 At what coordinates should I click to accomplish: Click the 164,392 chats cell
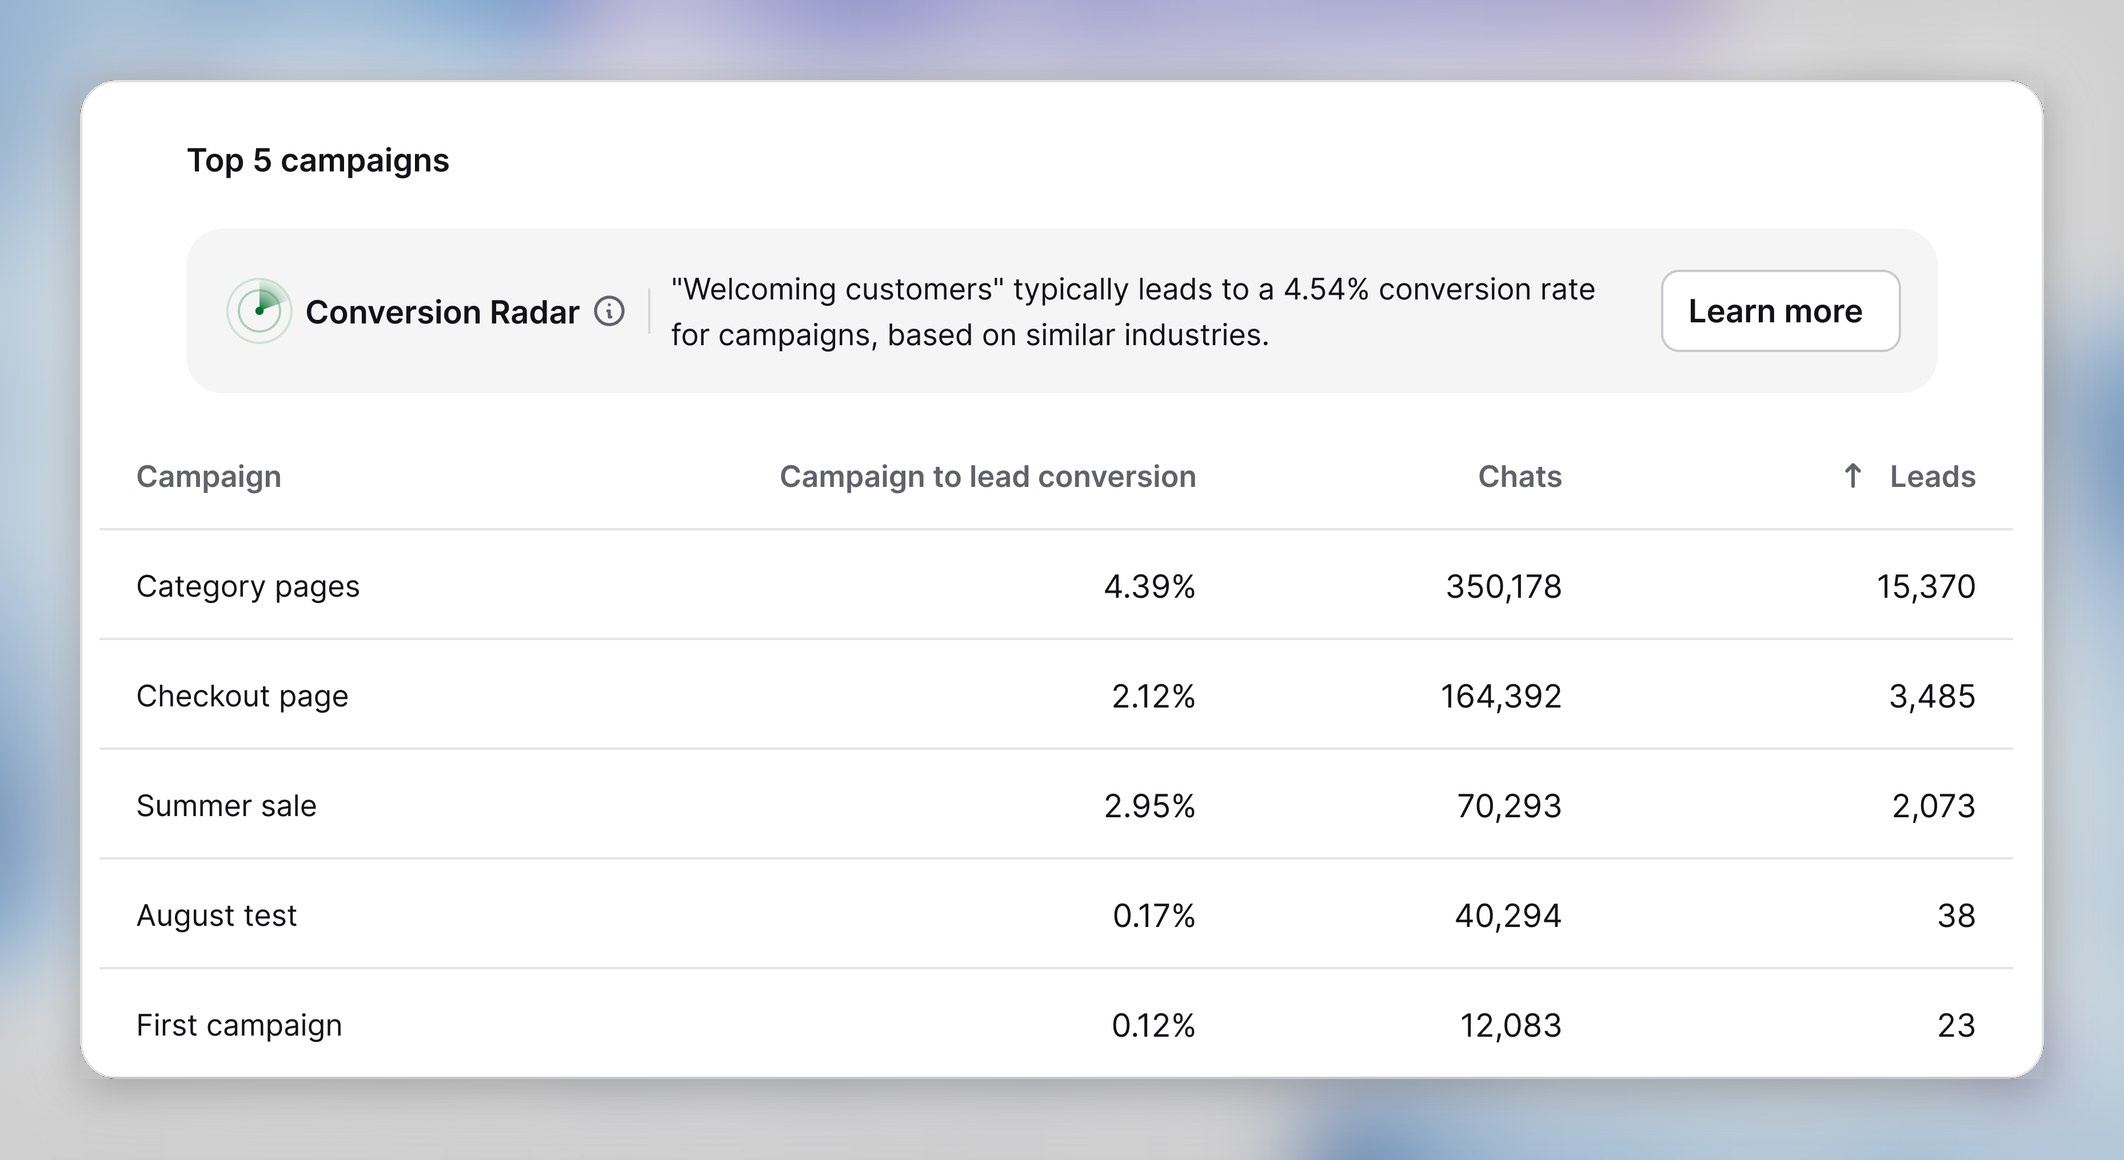[x=1501, y=696]
